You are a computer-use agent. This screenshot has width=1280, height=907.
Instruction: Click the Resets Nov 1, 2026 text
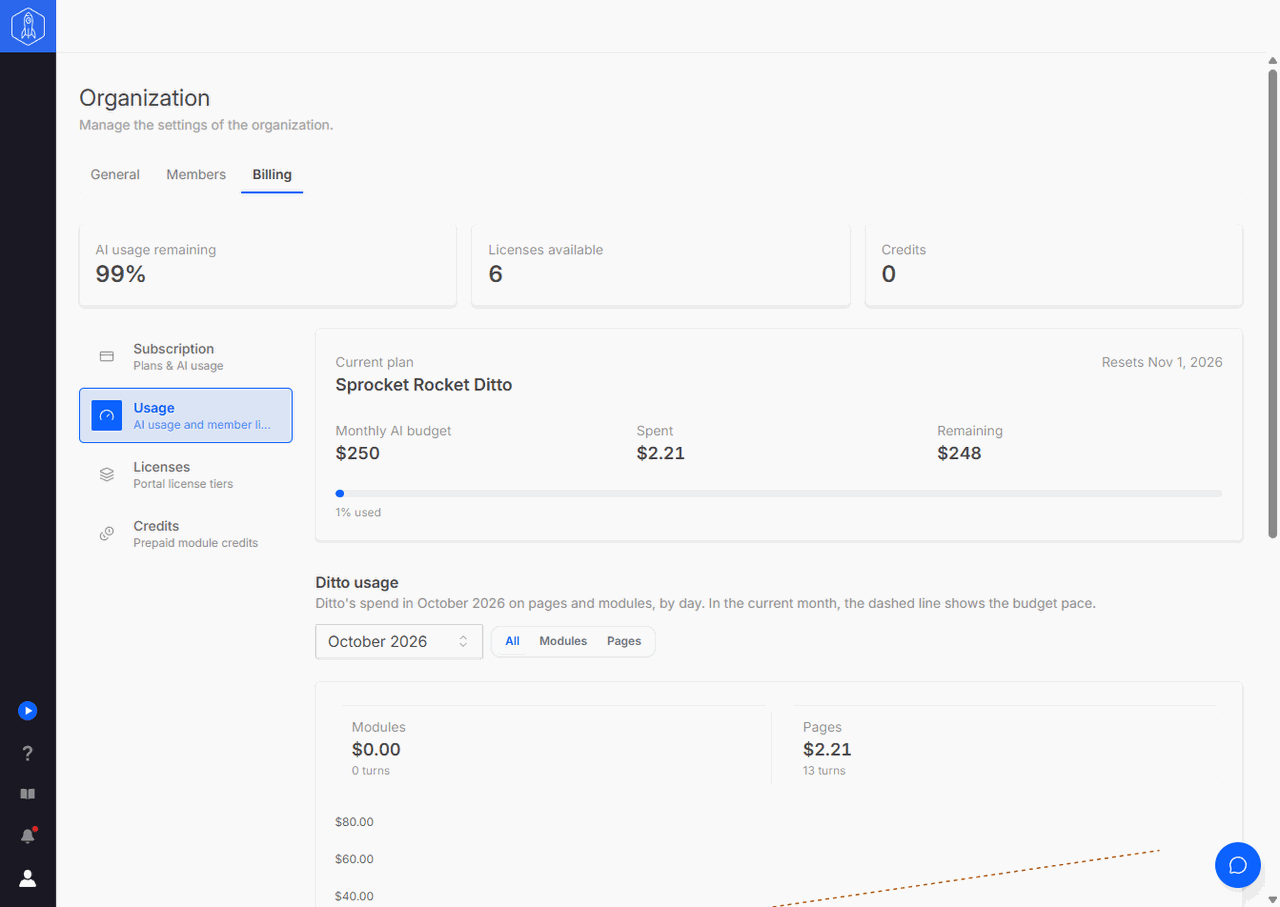pyautogui.click(x=1162, y=362)
